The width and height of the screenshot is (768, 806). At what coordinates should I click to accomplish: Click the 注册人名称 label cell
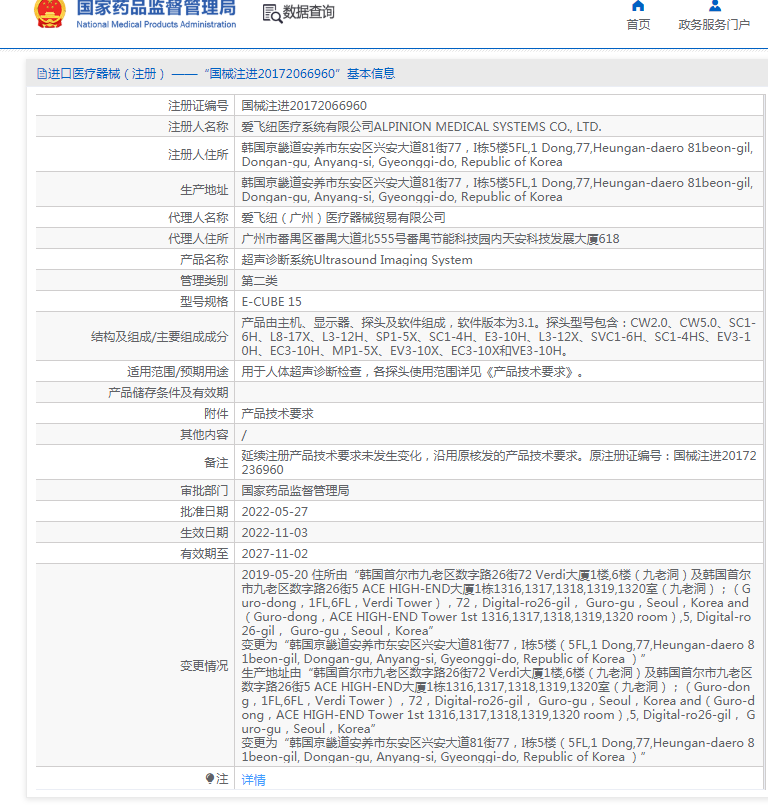(135, 126)
